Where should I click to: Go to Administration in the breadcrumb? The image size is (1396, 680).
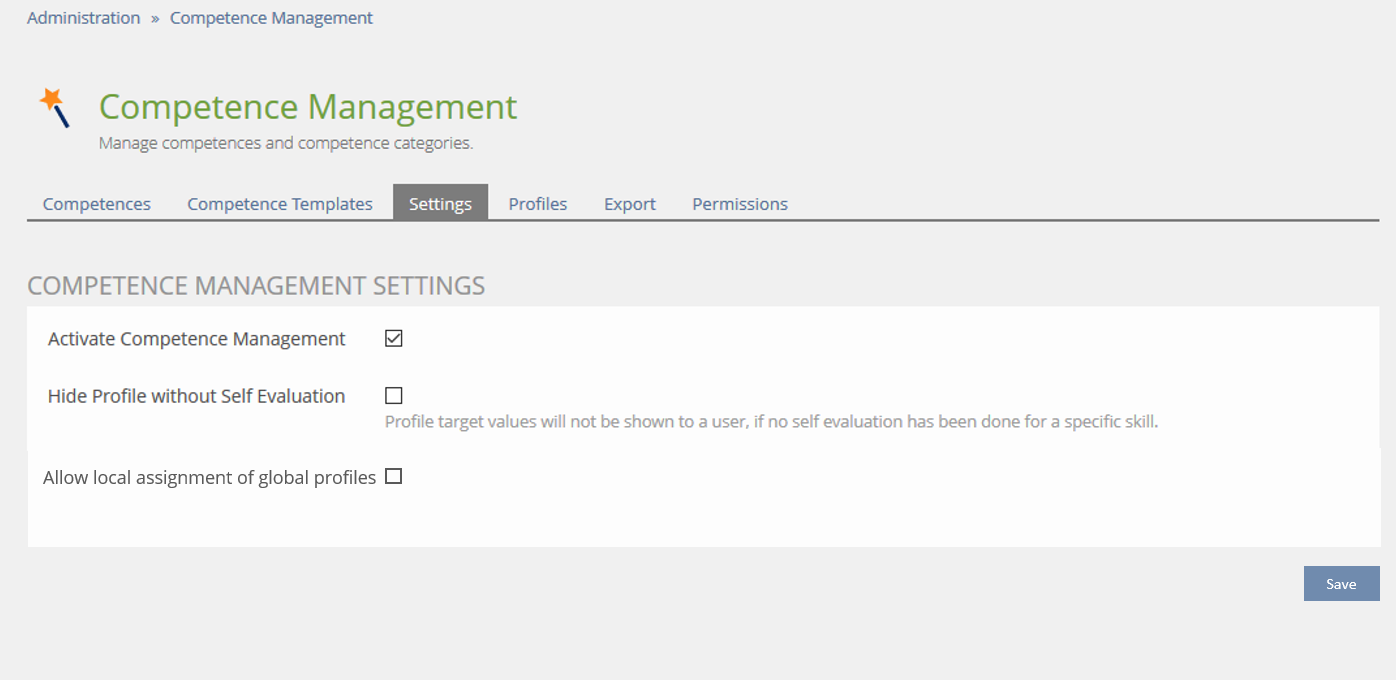tap(83, 18)
